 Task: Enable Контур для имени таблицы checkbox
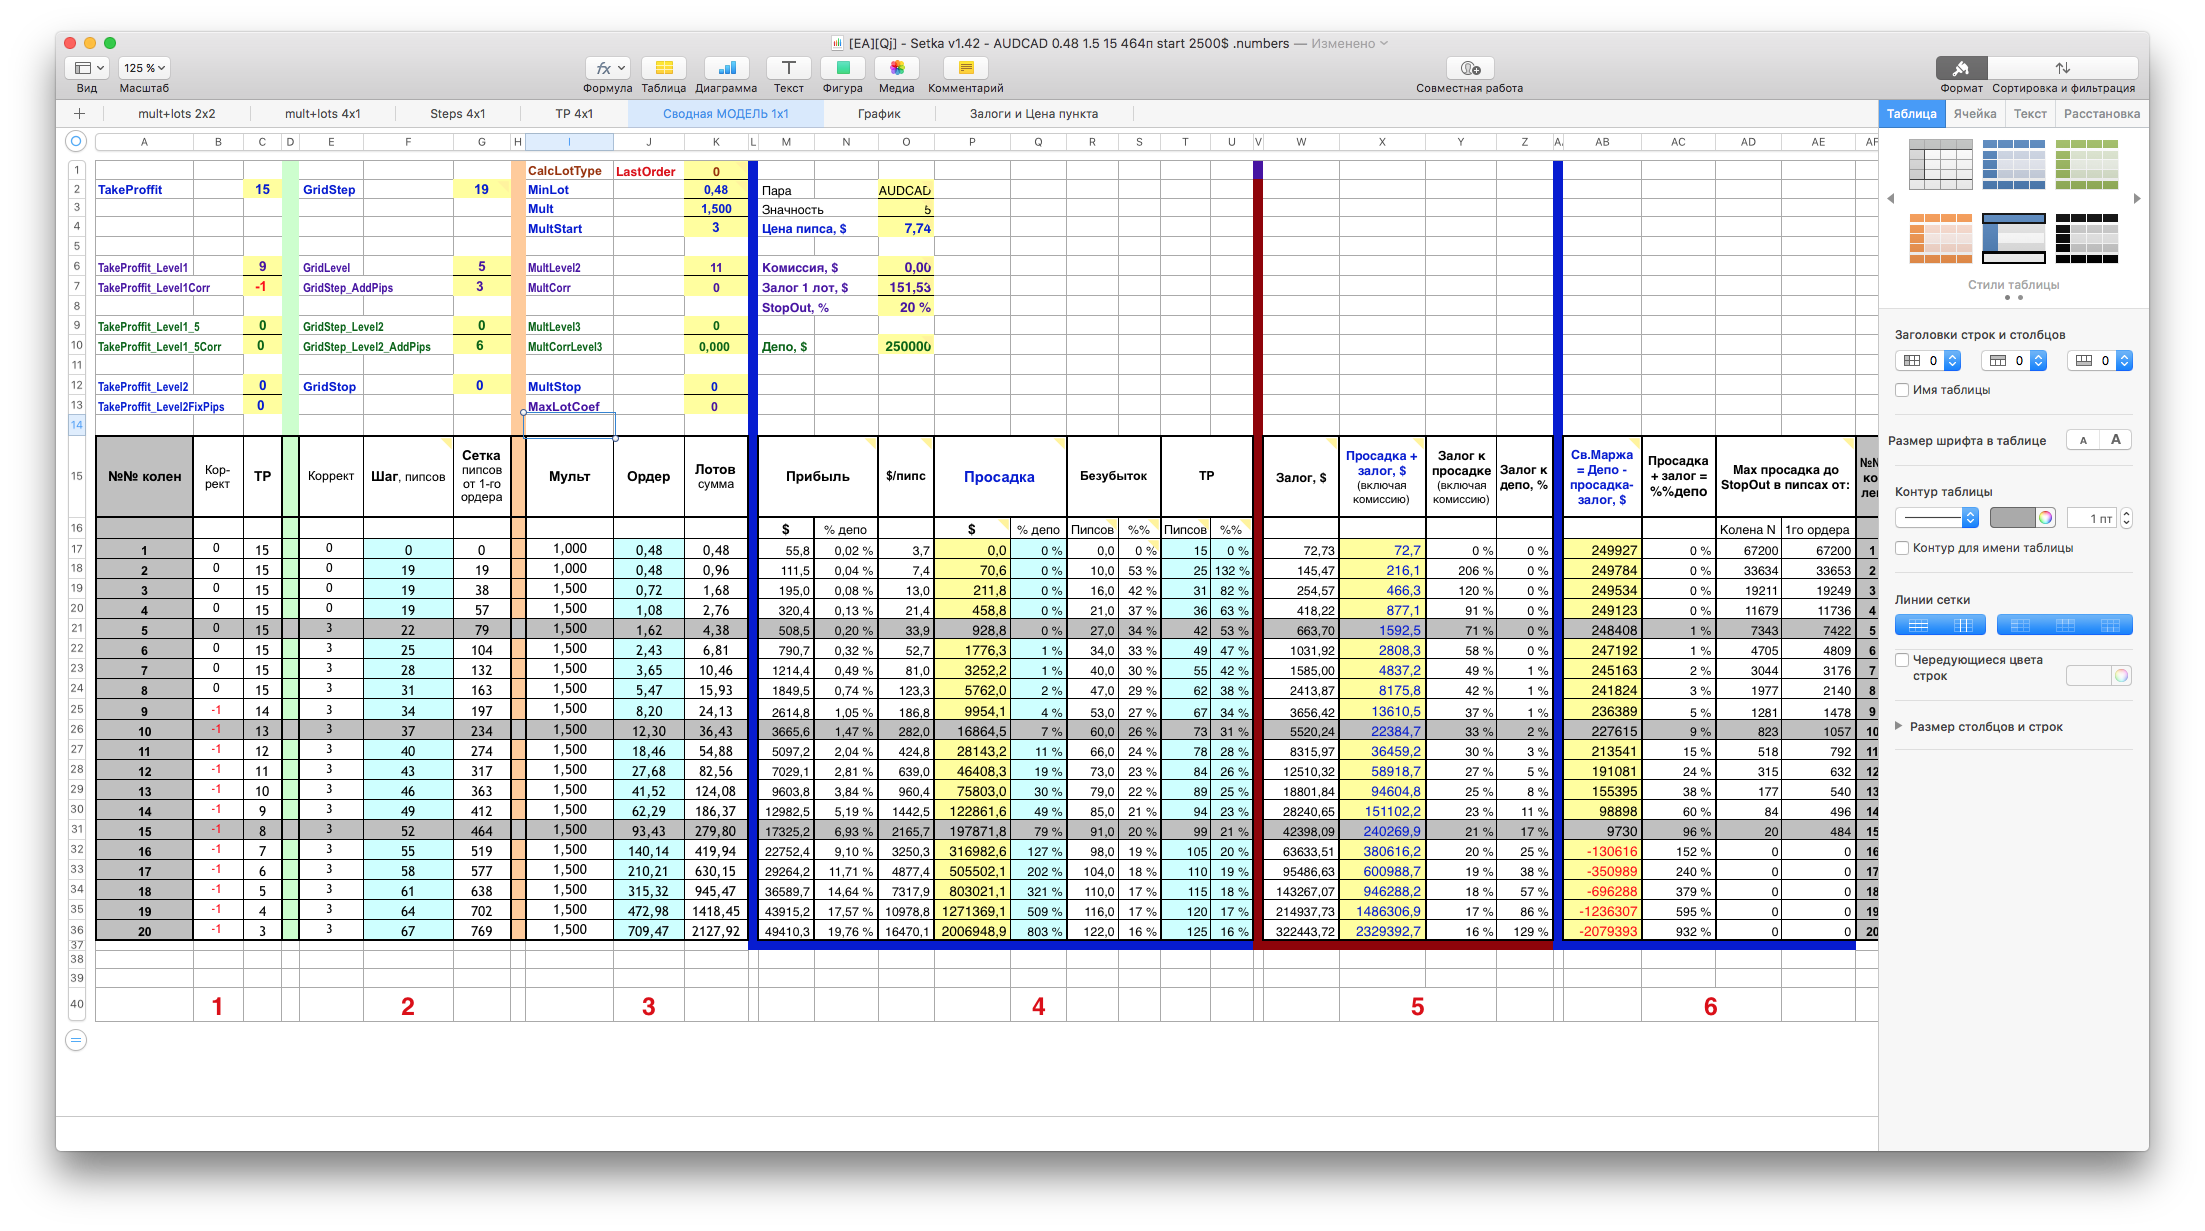pos(1902,548)
